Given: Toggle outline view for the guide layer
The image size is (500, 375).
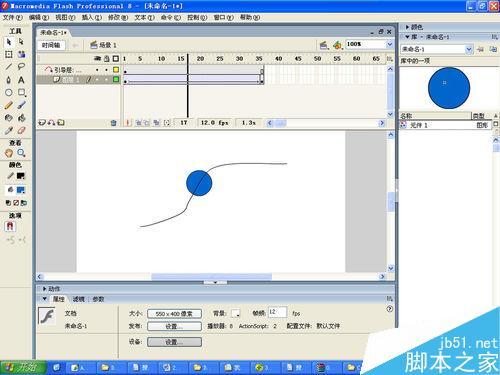Looking at the screenshot, I should (x=116, y=70).
